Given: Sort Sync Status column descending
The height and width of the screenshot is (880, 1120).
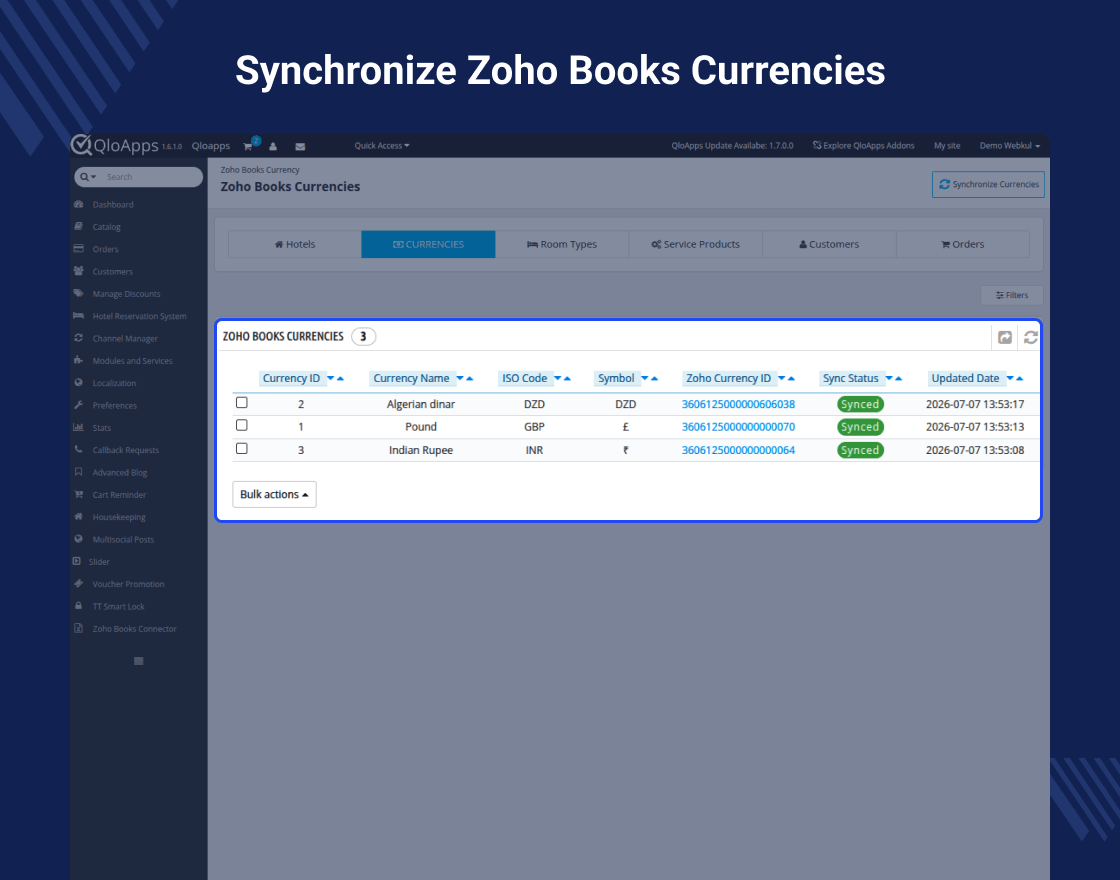Looking at the screenshot, I should (x=889, y=378).
